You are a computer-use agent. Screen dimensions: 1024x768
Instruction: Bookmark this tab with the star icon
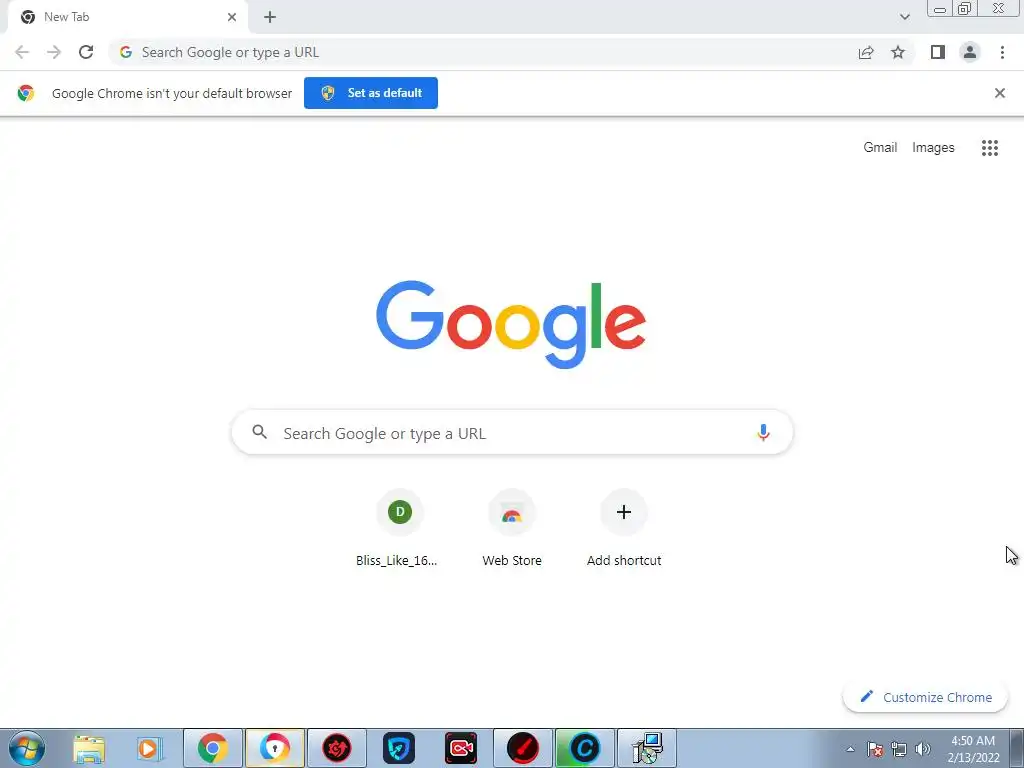(898, 52)
